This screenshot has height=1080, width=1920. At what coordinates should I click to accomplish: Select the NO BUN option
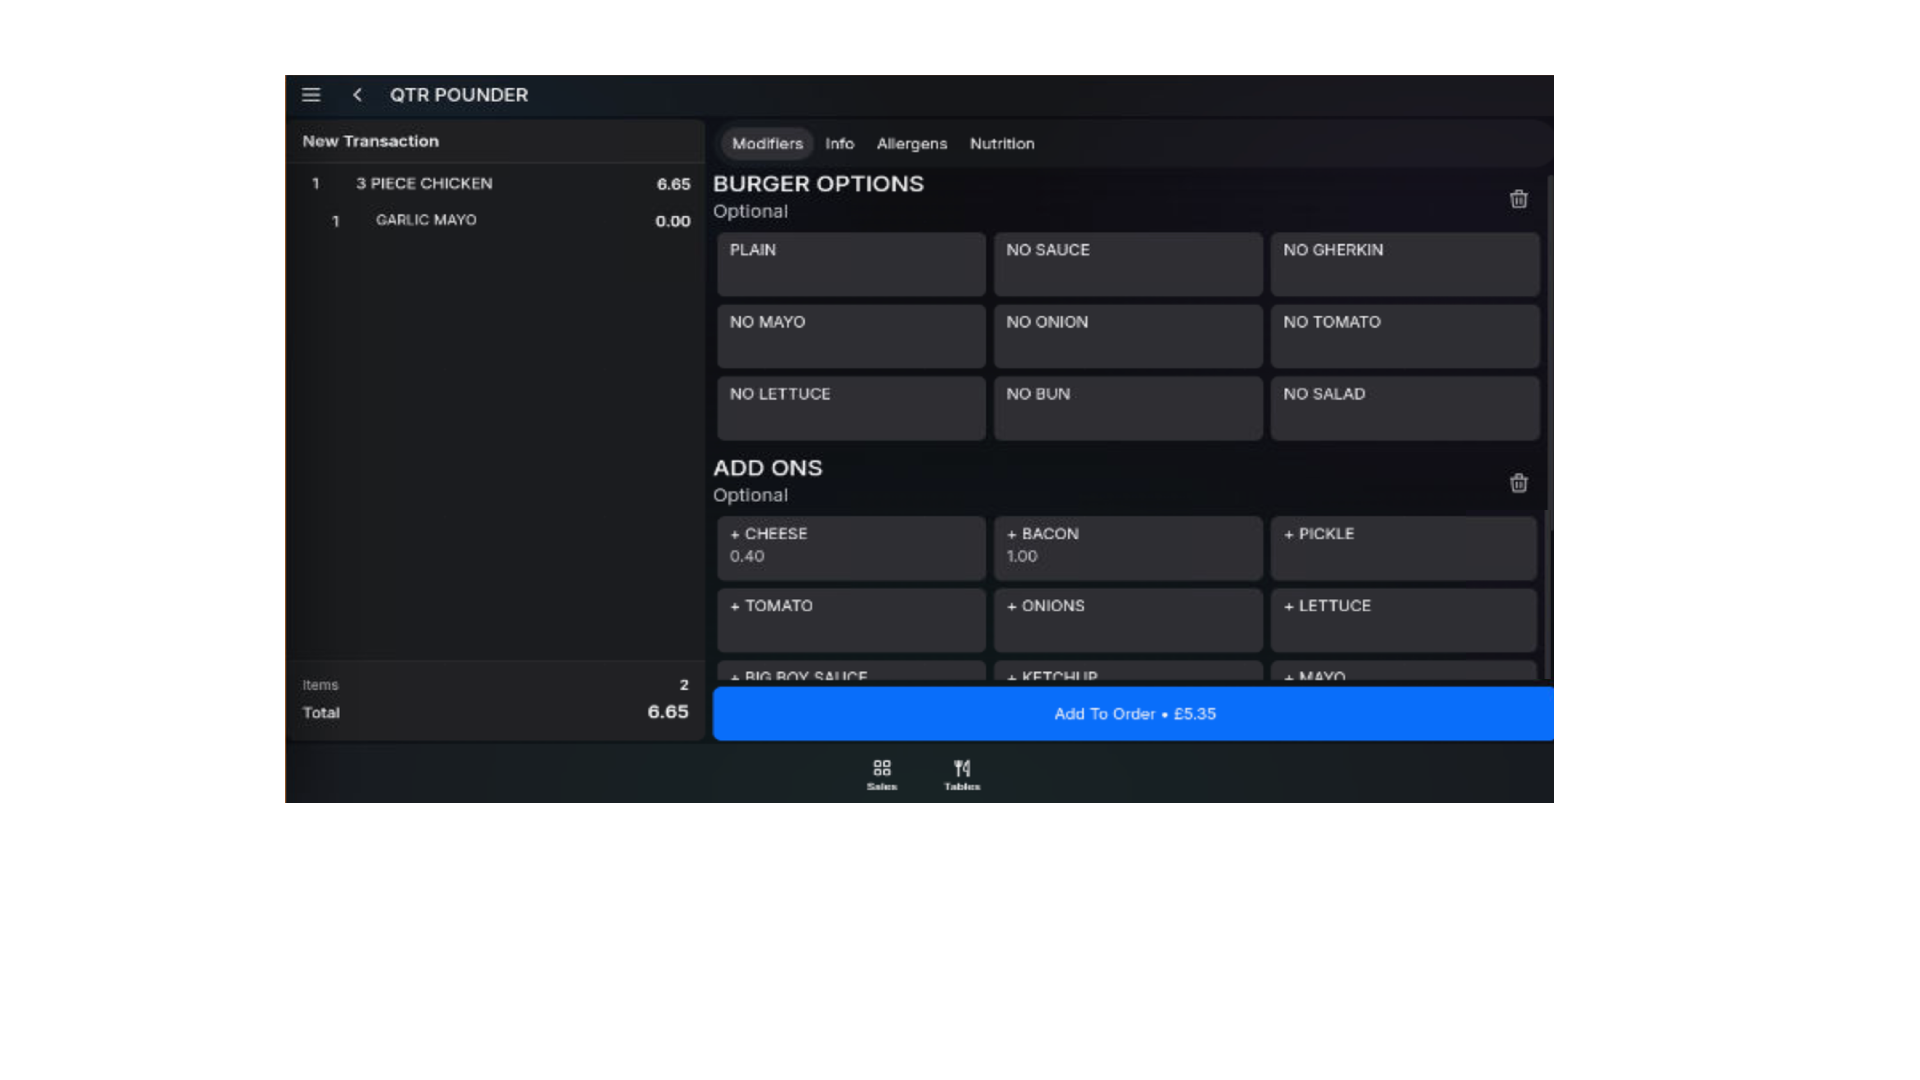[x=1128, y=408]
